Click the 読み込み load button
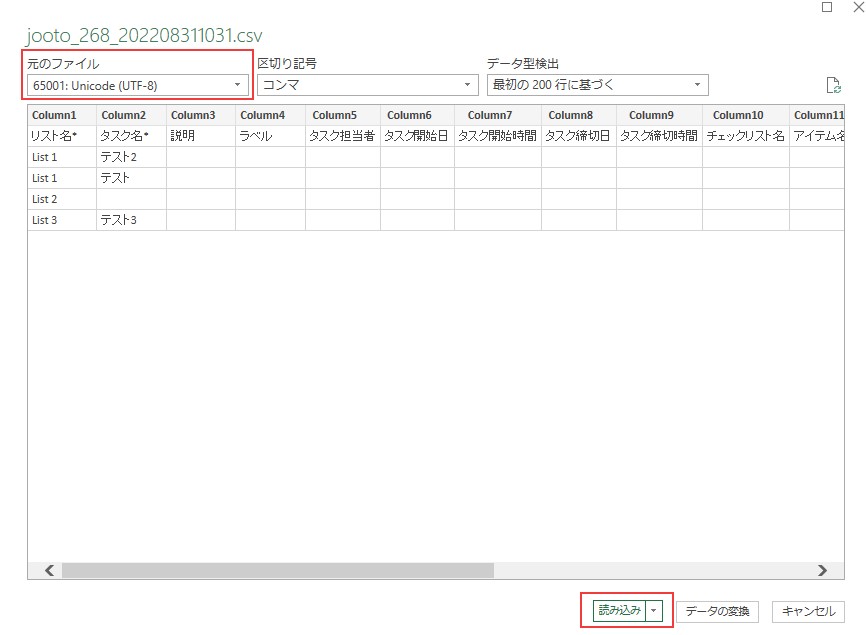The image size is (866, 635). 617,611
